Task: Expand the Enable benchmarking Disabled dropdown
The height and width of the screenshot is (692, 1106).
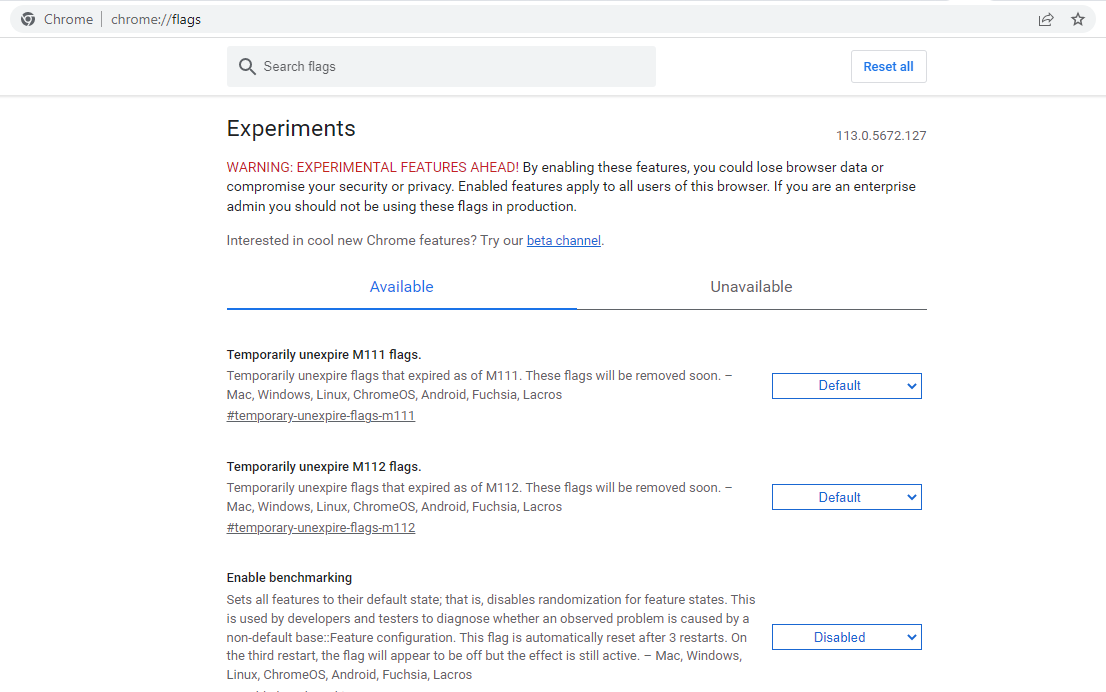Action: tap(846, 638)
